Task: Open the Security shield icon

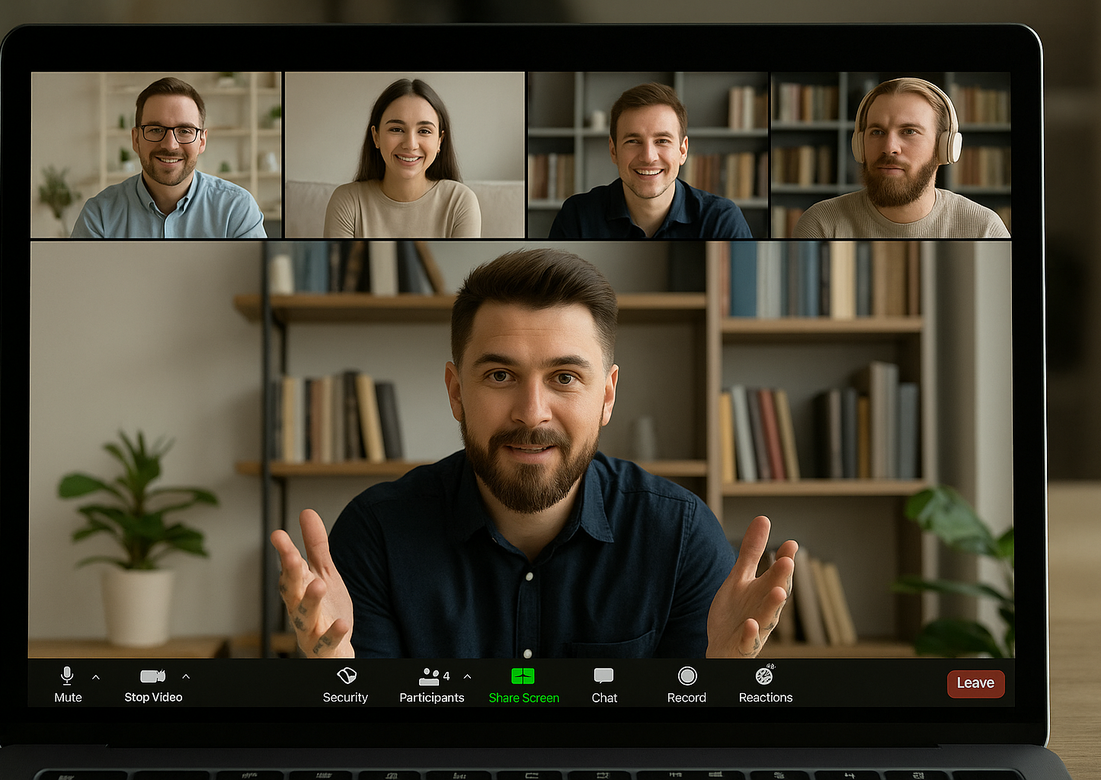Action: (346, 675)
